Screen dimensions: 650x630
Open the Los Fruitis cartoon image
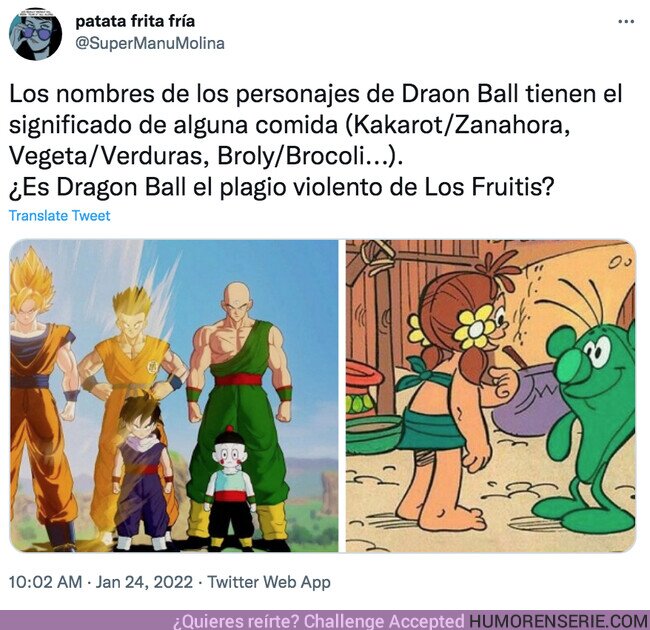[x=491, y=395]
